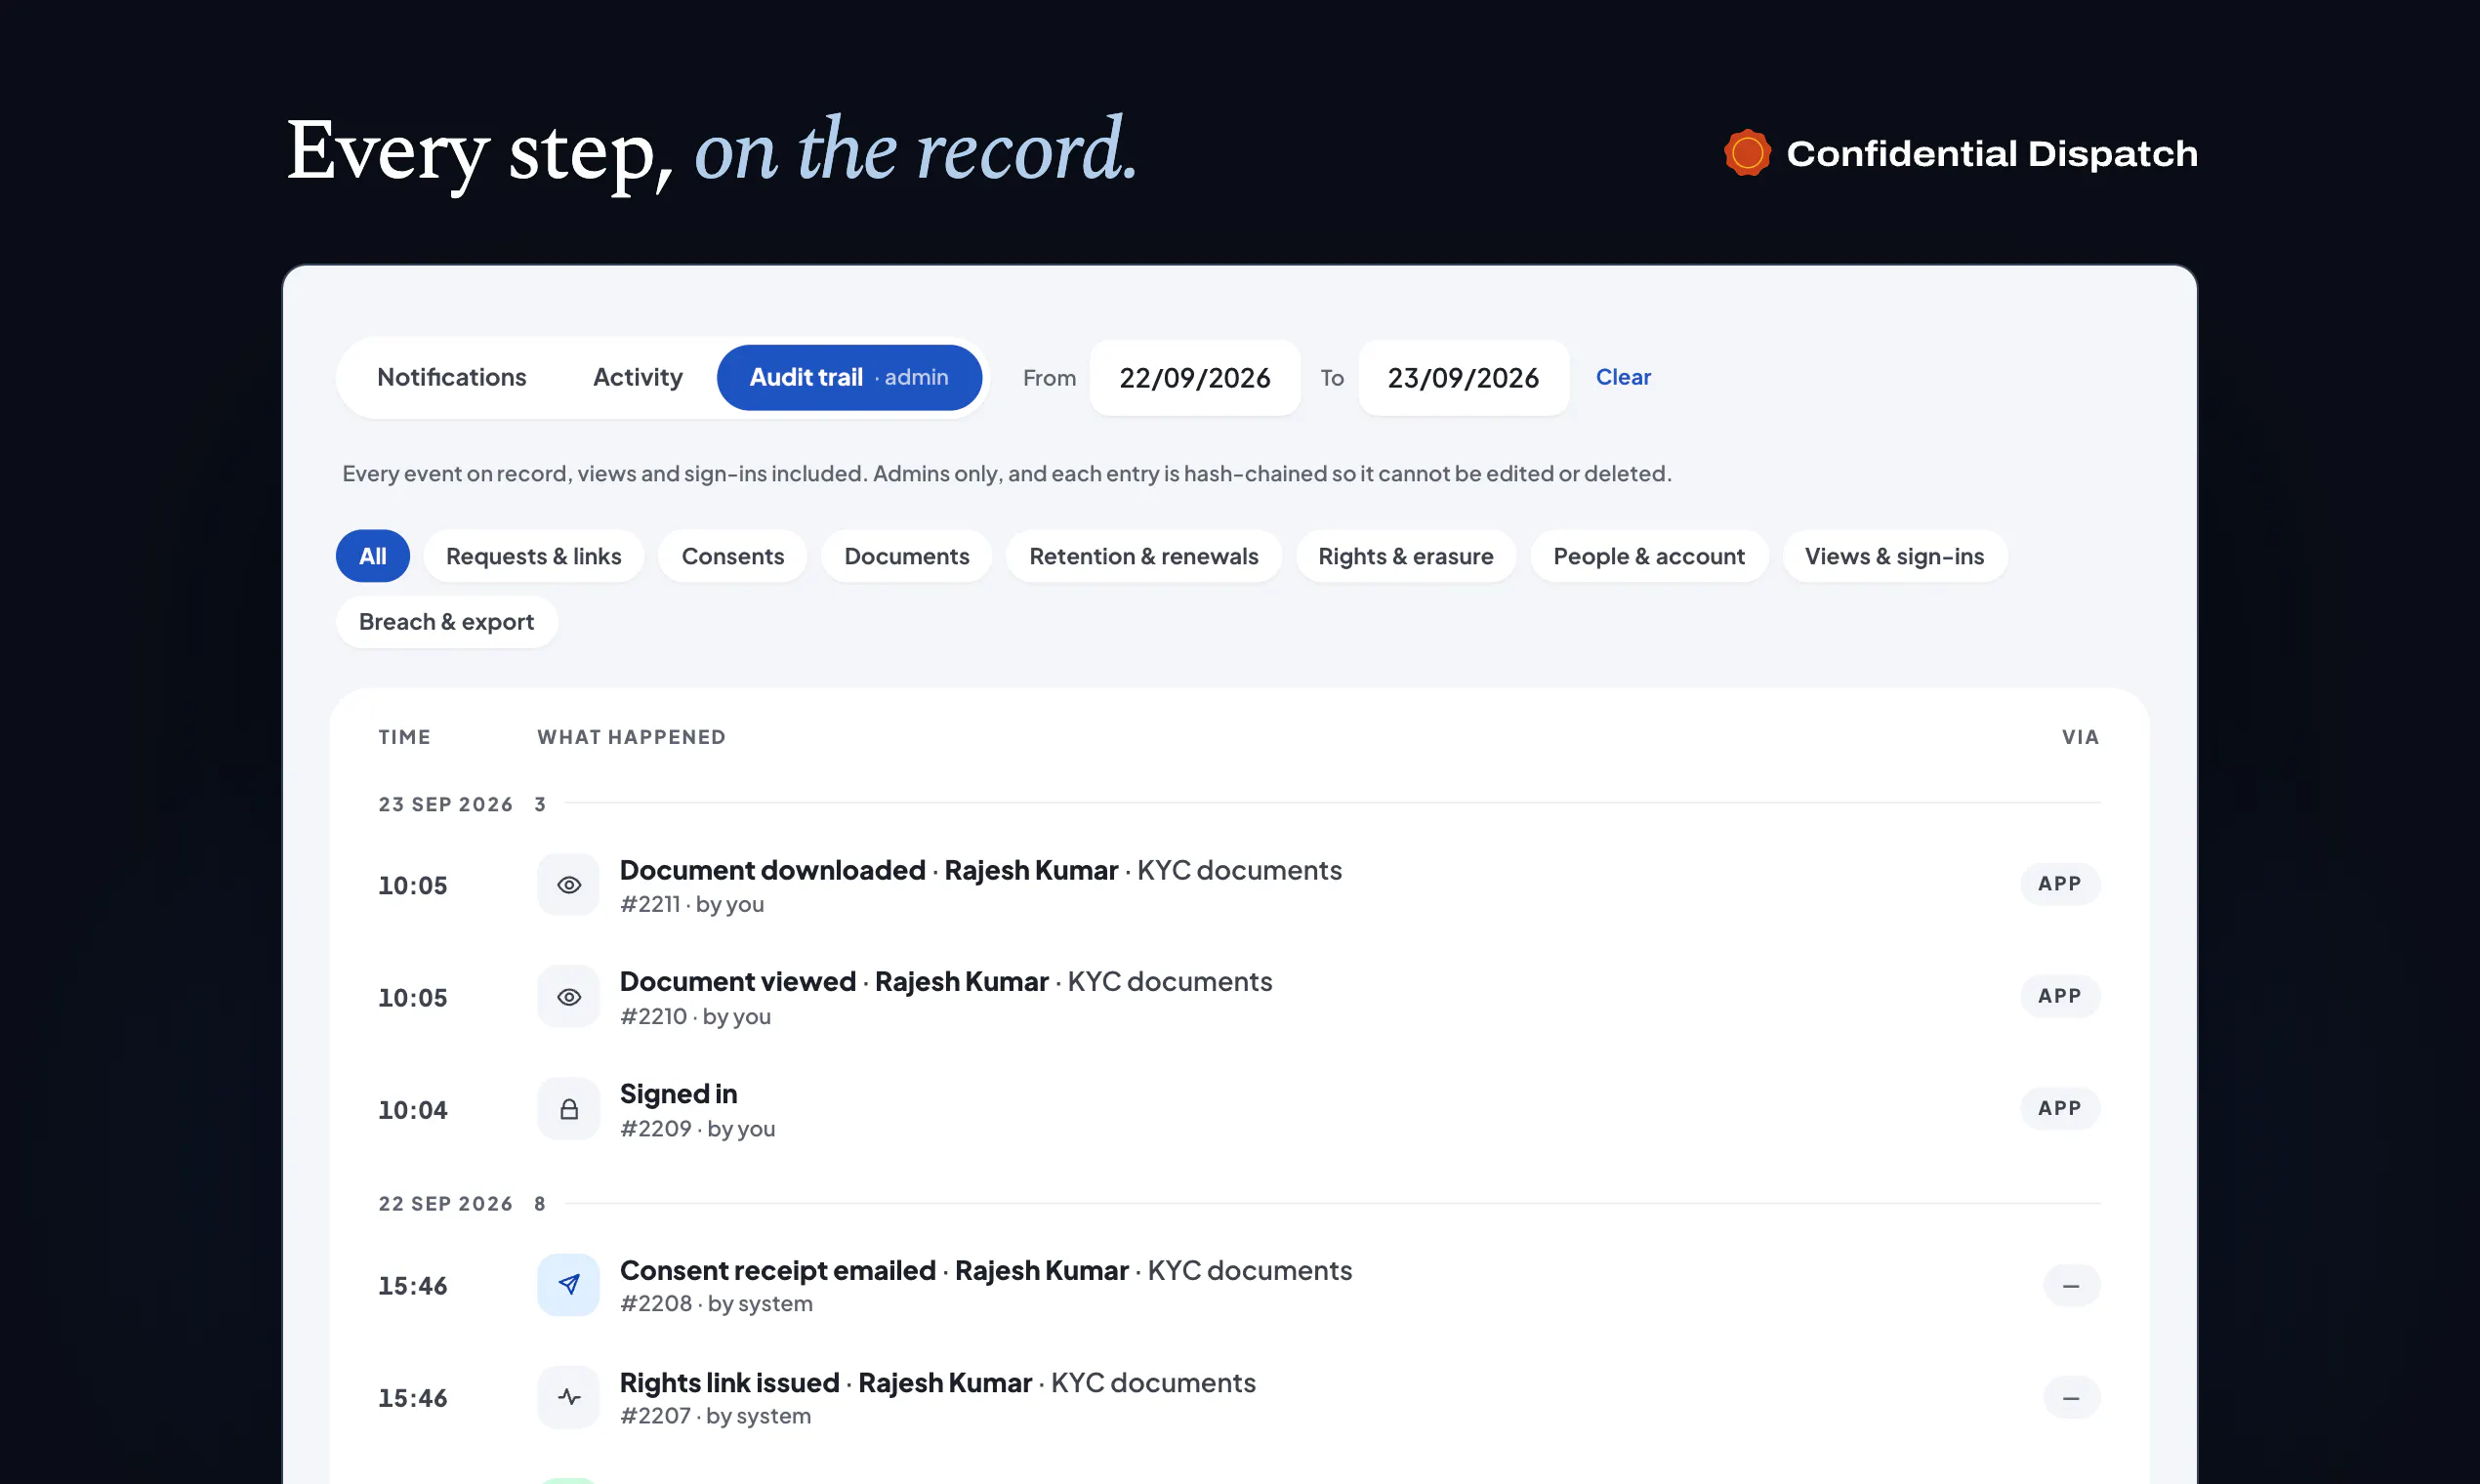Filter by Views & sign-ins
This screenshot has height=1484, width=2480.
[1894, 556]
